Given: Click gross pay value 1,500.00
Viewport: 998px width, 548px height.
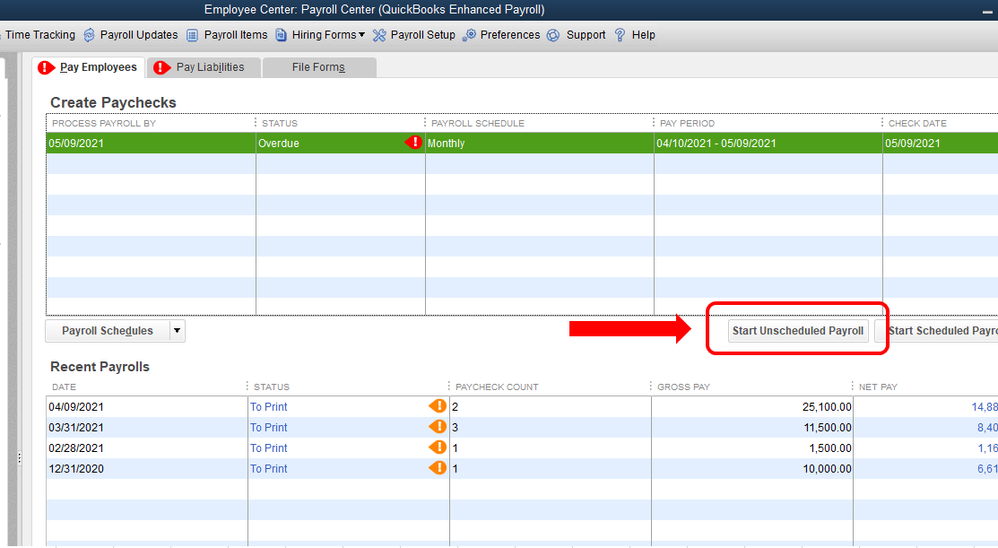Looking at the screenshot, I should pyautogui.click(x=830, y=448).
